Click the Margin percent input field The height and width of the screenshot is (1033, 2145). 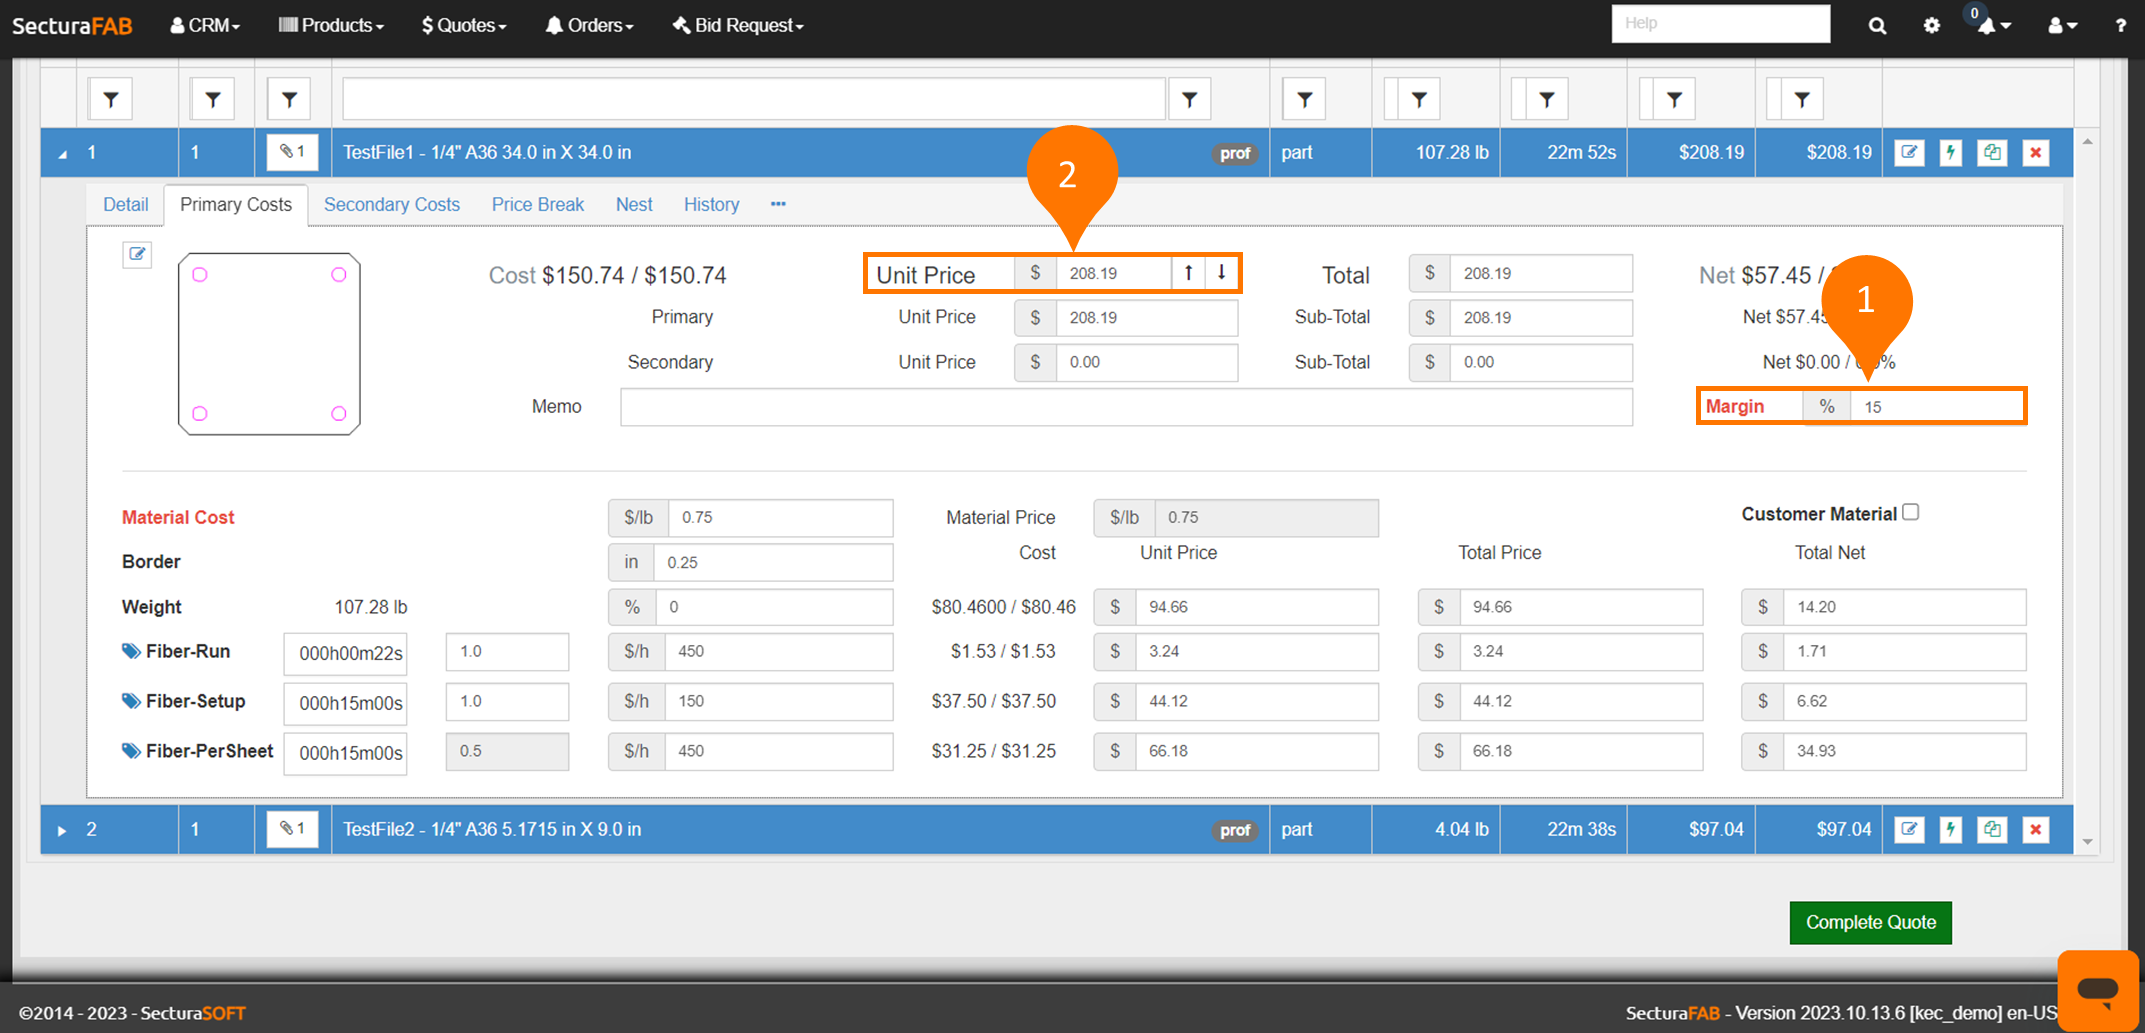[x=1935, y=407]
